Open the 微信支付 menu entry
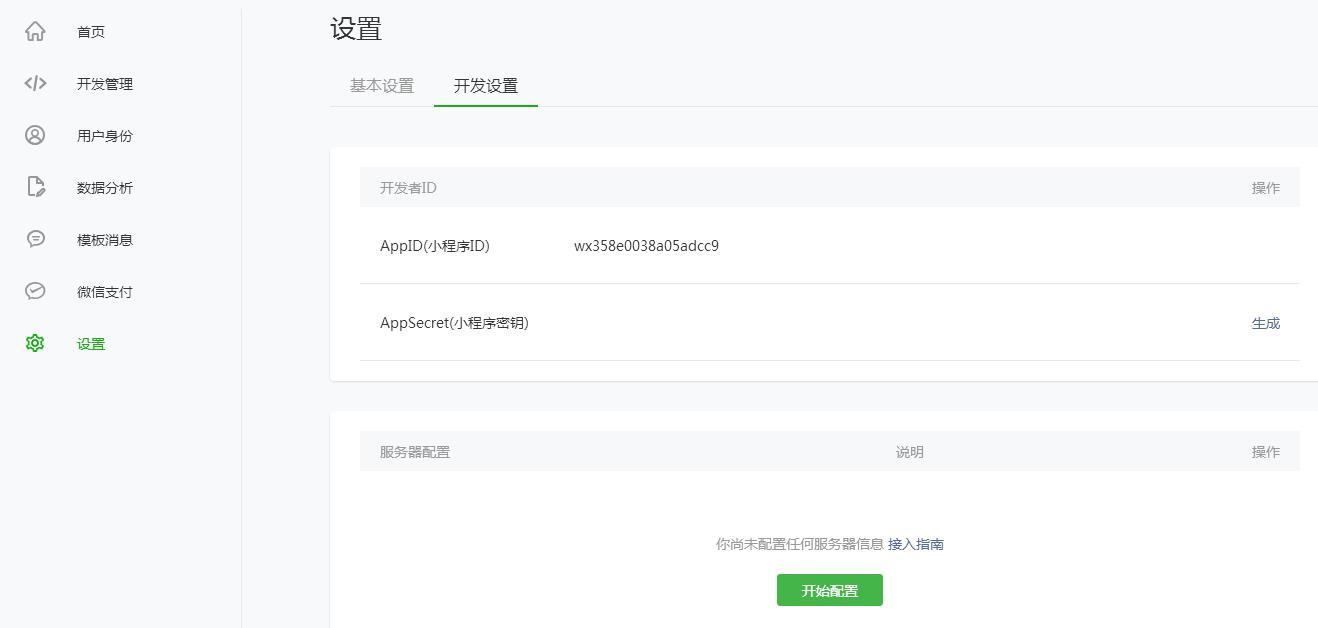The width and height of the screenshot is (1318, 628). [105, 292]
